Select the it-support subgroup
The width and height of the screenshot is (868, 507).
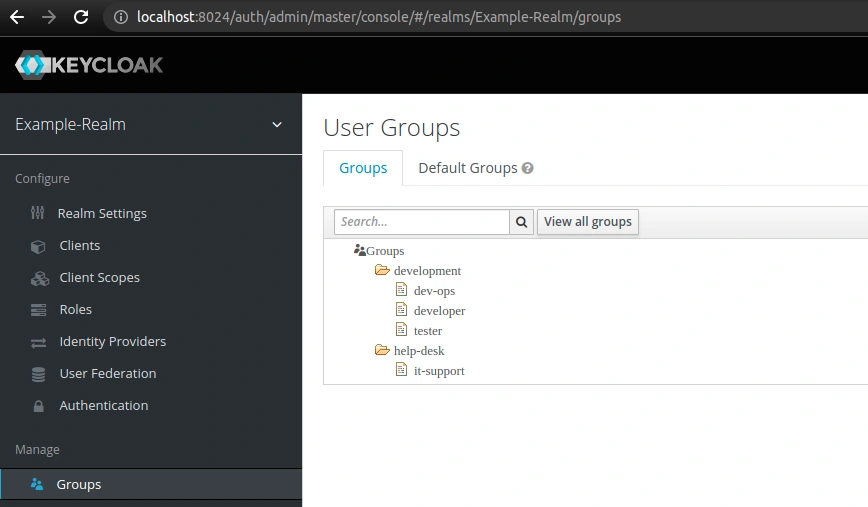point(439,370)
